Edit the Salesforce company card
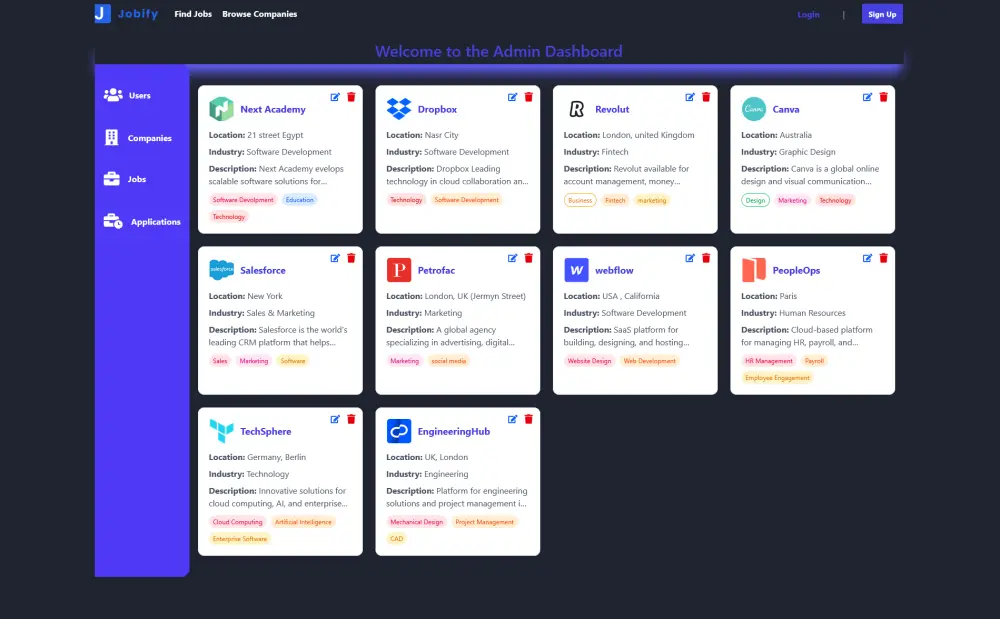 335,258
